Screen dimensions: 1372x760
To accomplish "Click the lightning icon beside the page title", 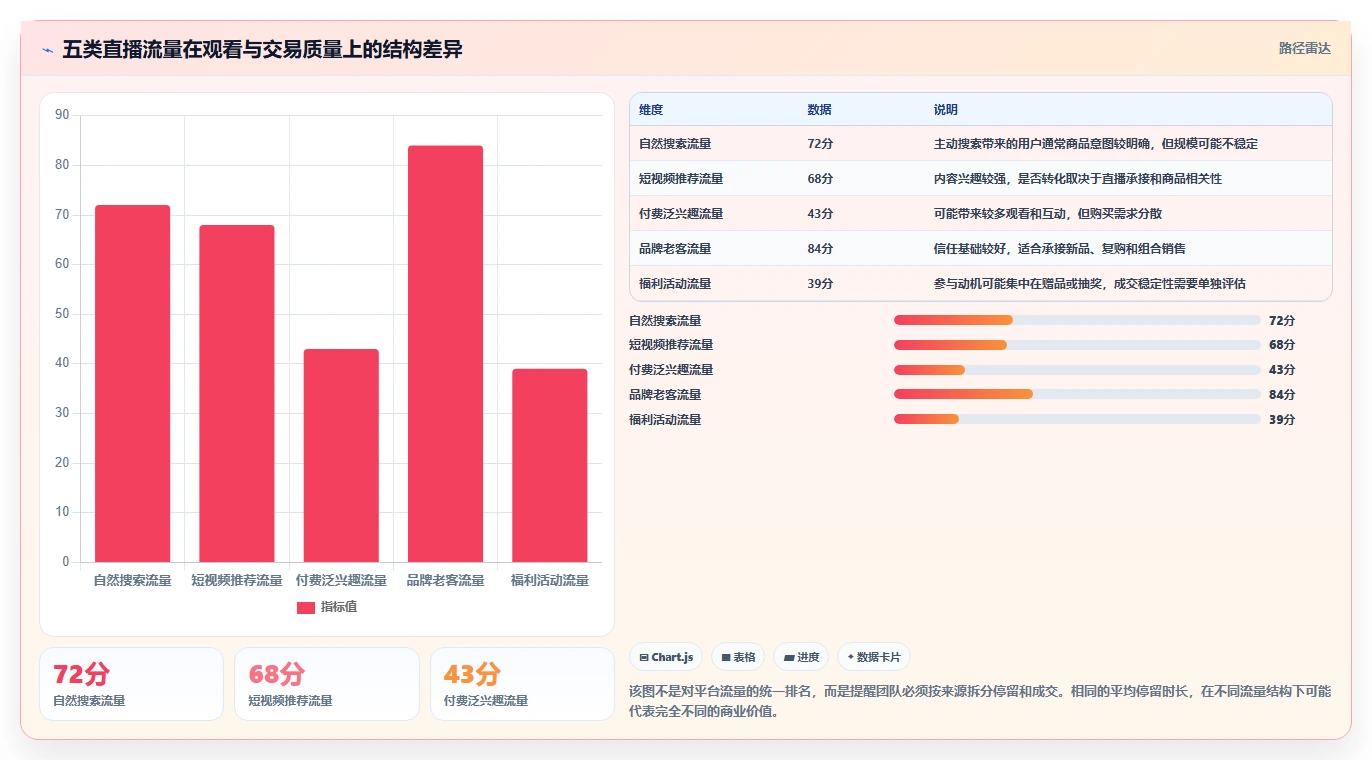I will tap(48, 50).
